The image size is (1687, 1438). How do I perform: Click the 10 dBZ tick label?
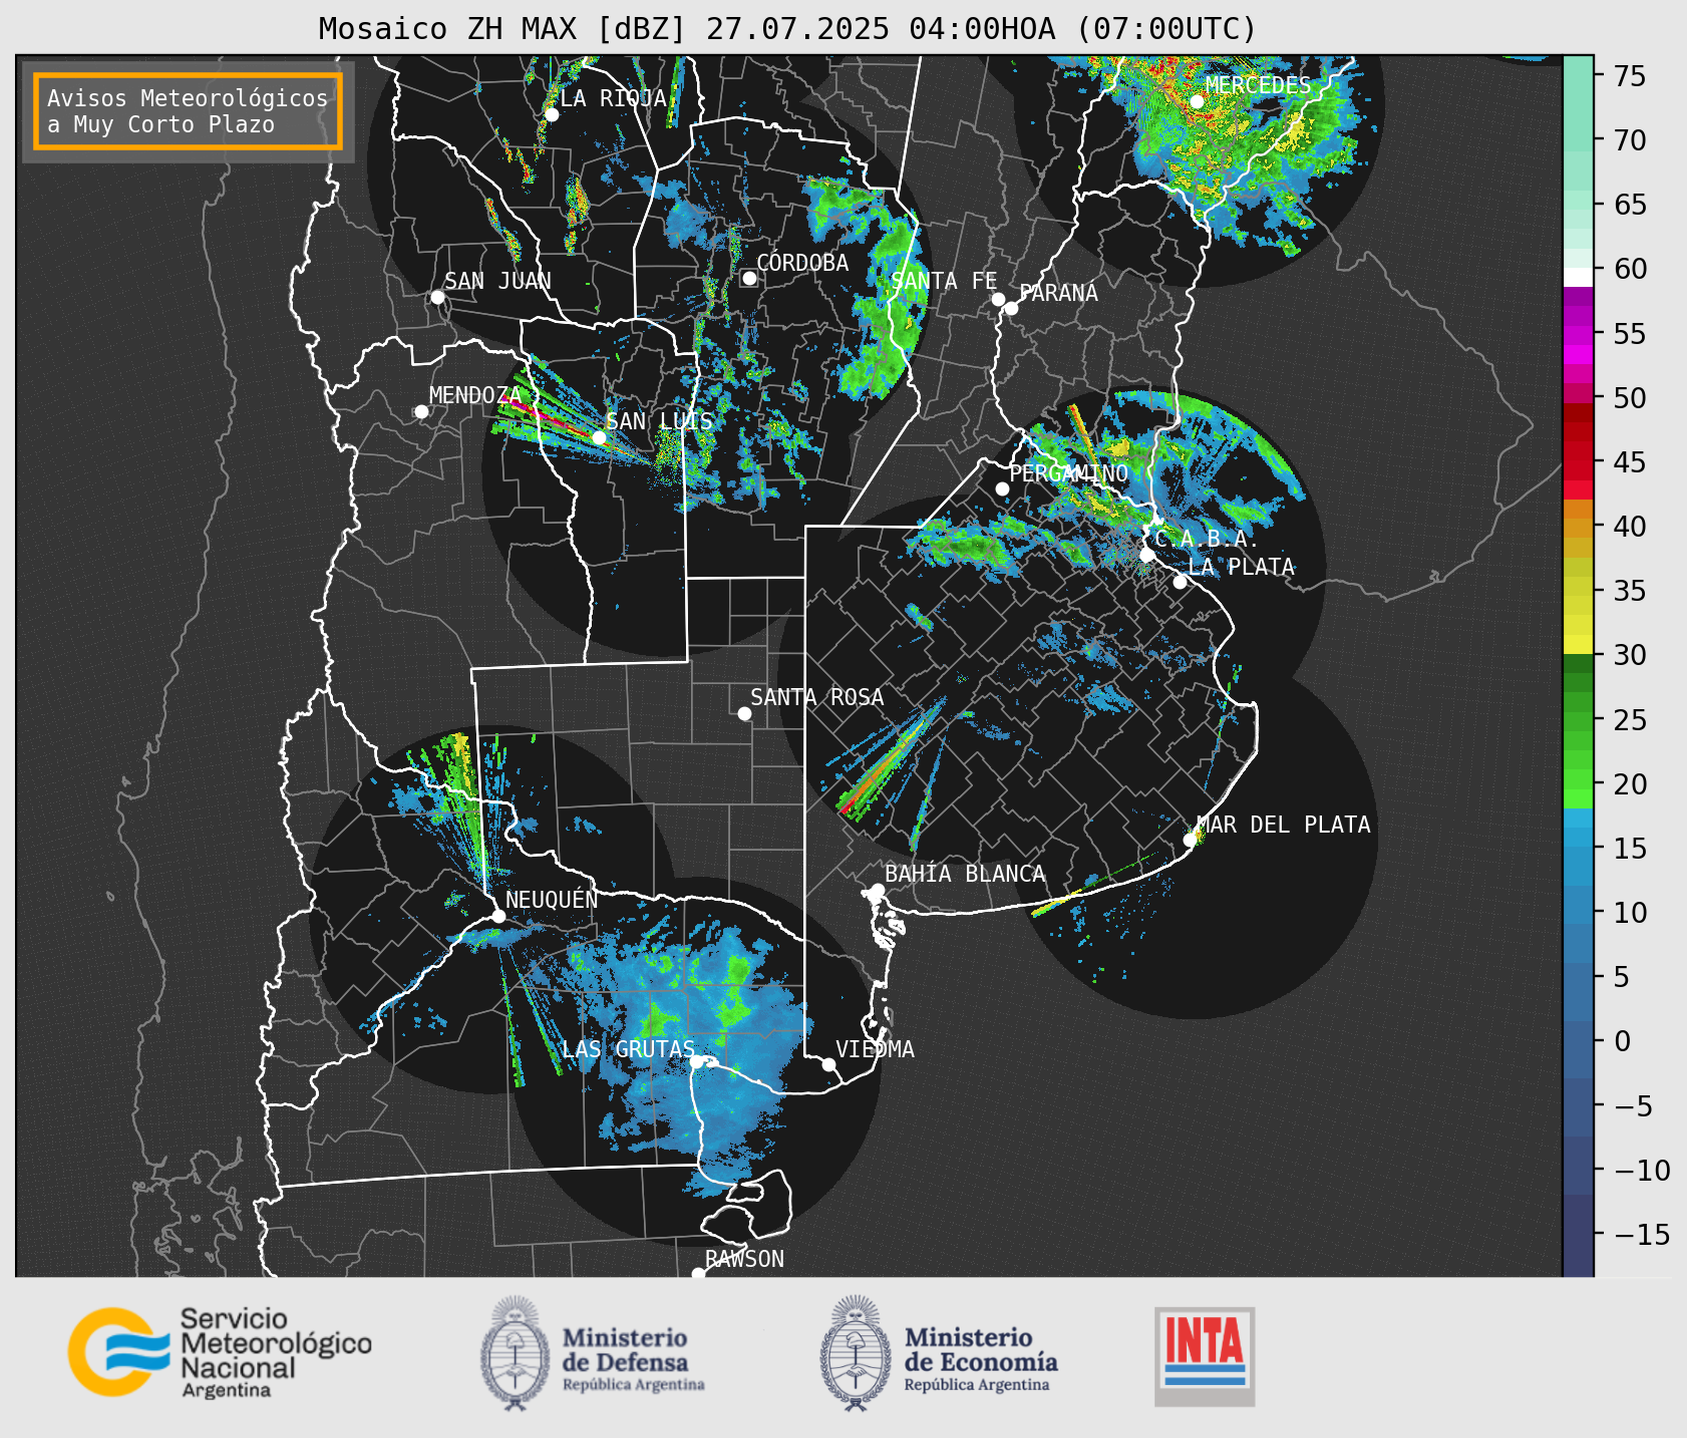point(1630,913)
